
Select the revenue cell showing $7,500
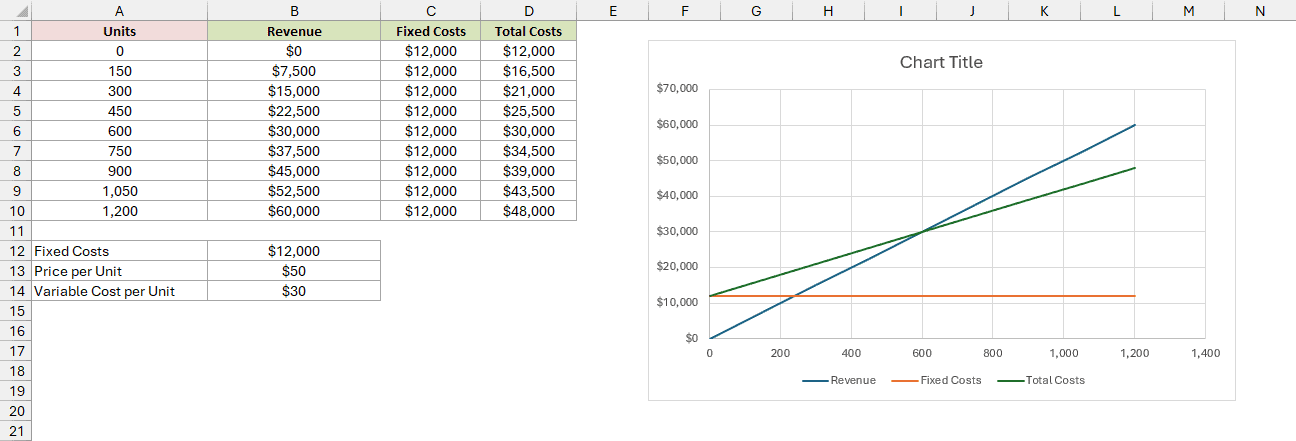(294, 71)
